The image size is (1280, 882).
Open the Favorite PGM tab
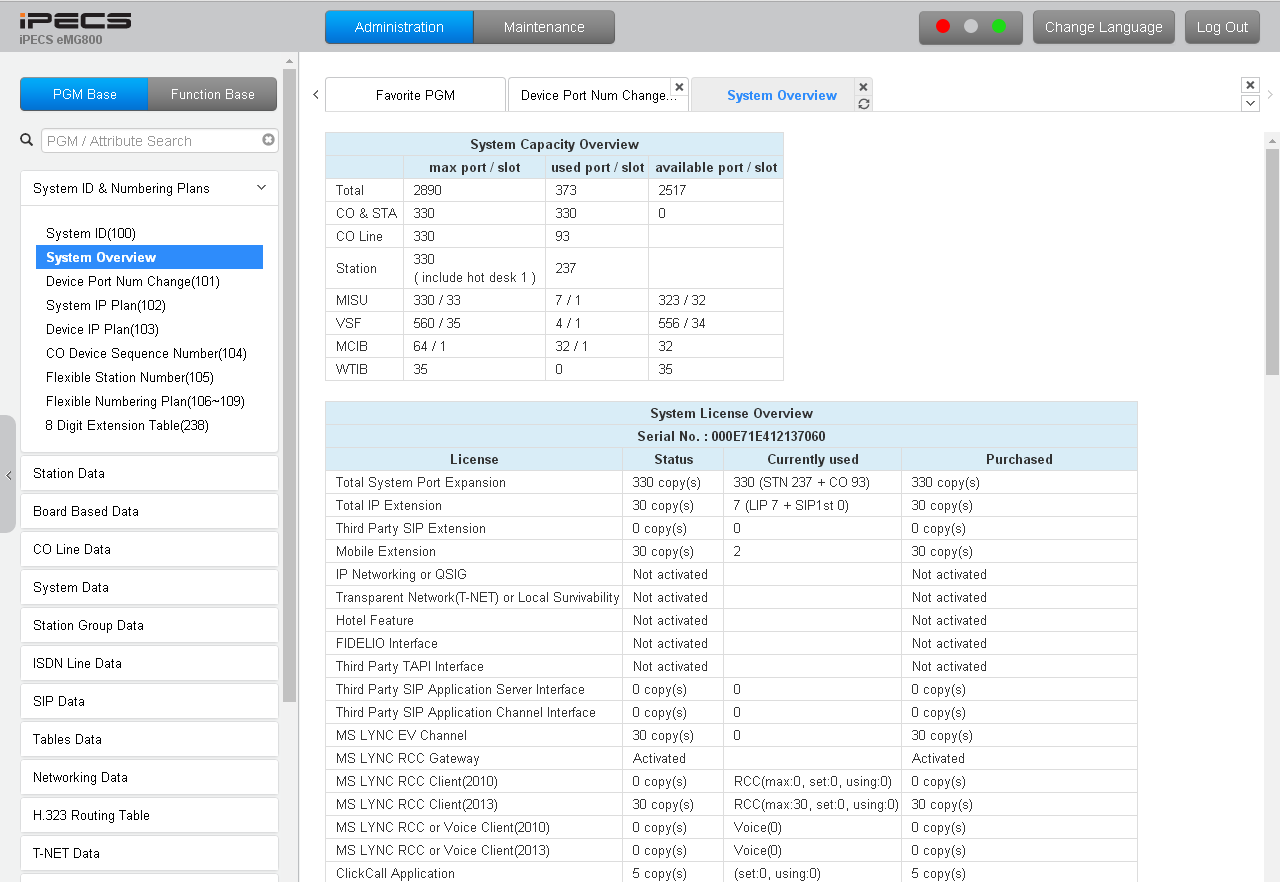point(415,95)
